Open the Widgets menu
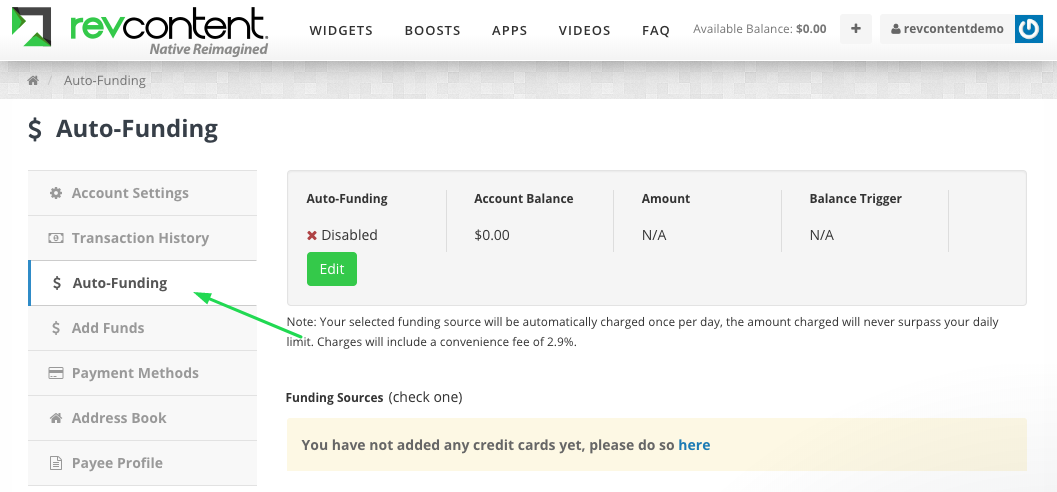The image size is (1057, 492). point(341,30)
